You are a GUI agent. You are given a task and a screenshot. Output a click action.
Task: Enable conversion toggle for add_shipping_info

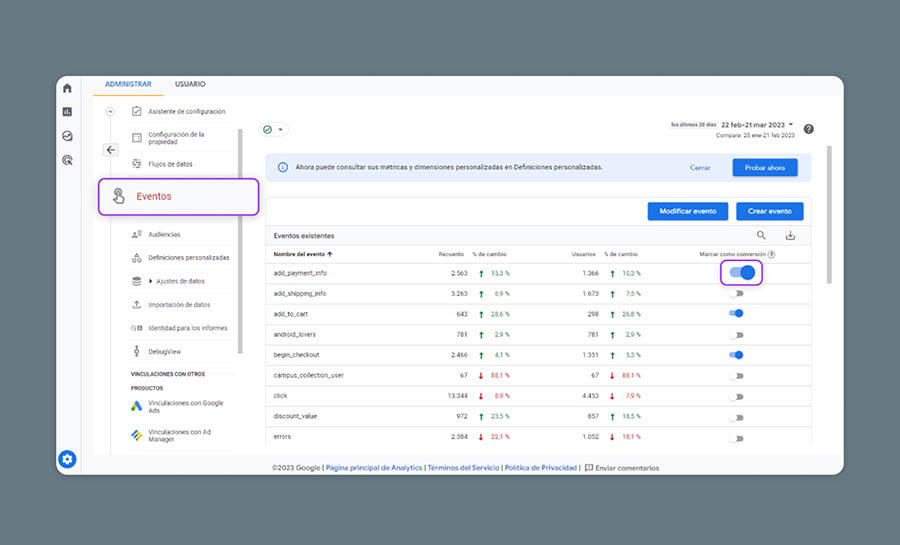tap(737, 293)
